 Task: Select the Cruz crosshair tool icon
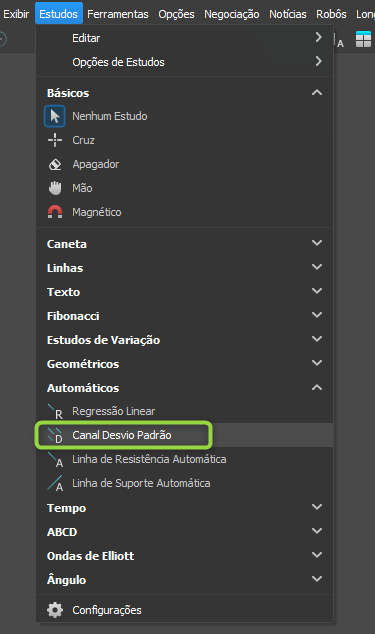[x=55, y=140]
